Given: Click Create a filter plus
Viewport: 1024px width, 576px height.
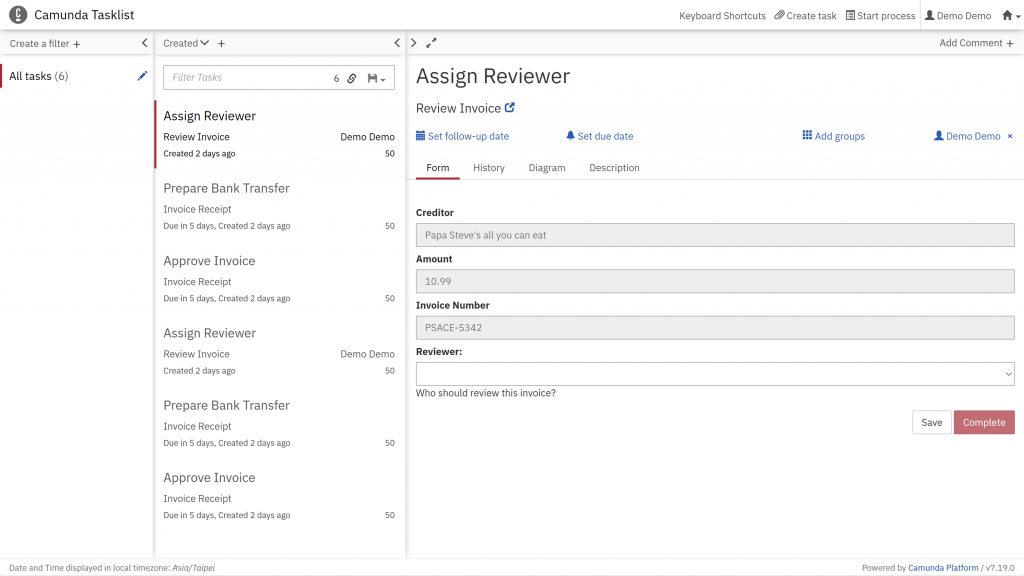Looking at the screenshot, I should (x=45, y=44).
